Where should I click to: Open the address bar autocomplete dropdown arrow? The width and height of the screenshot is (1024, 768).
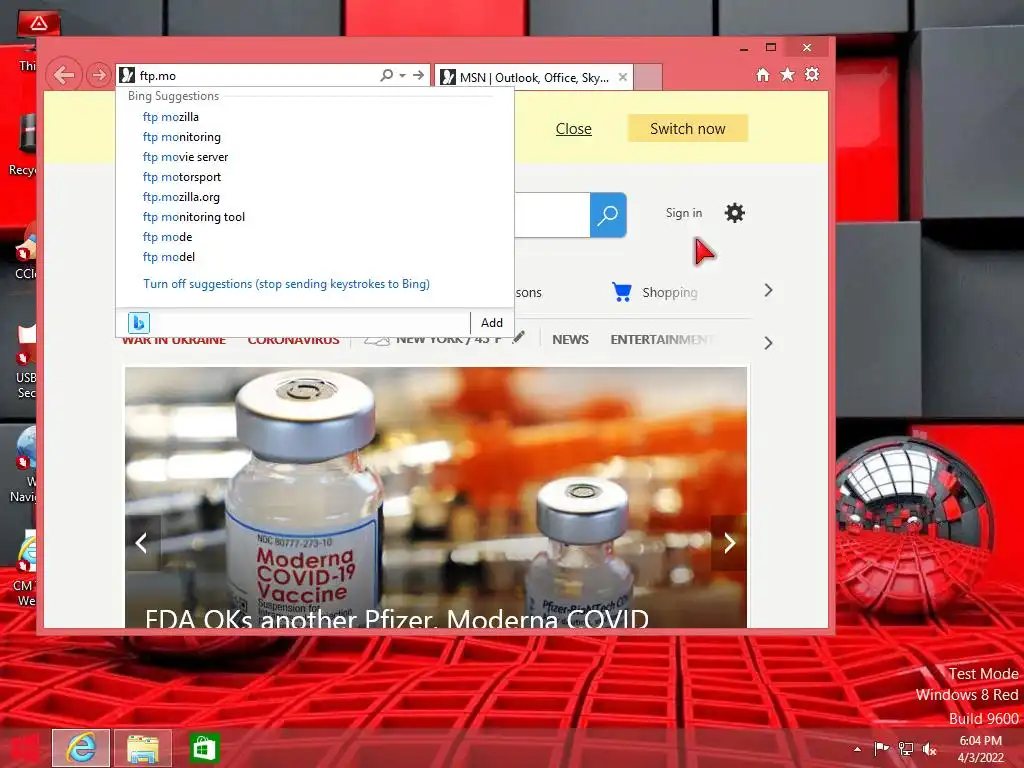point(402,75)
